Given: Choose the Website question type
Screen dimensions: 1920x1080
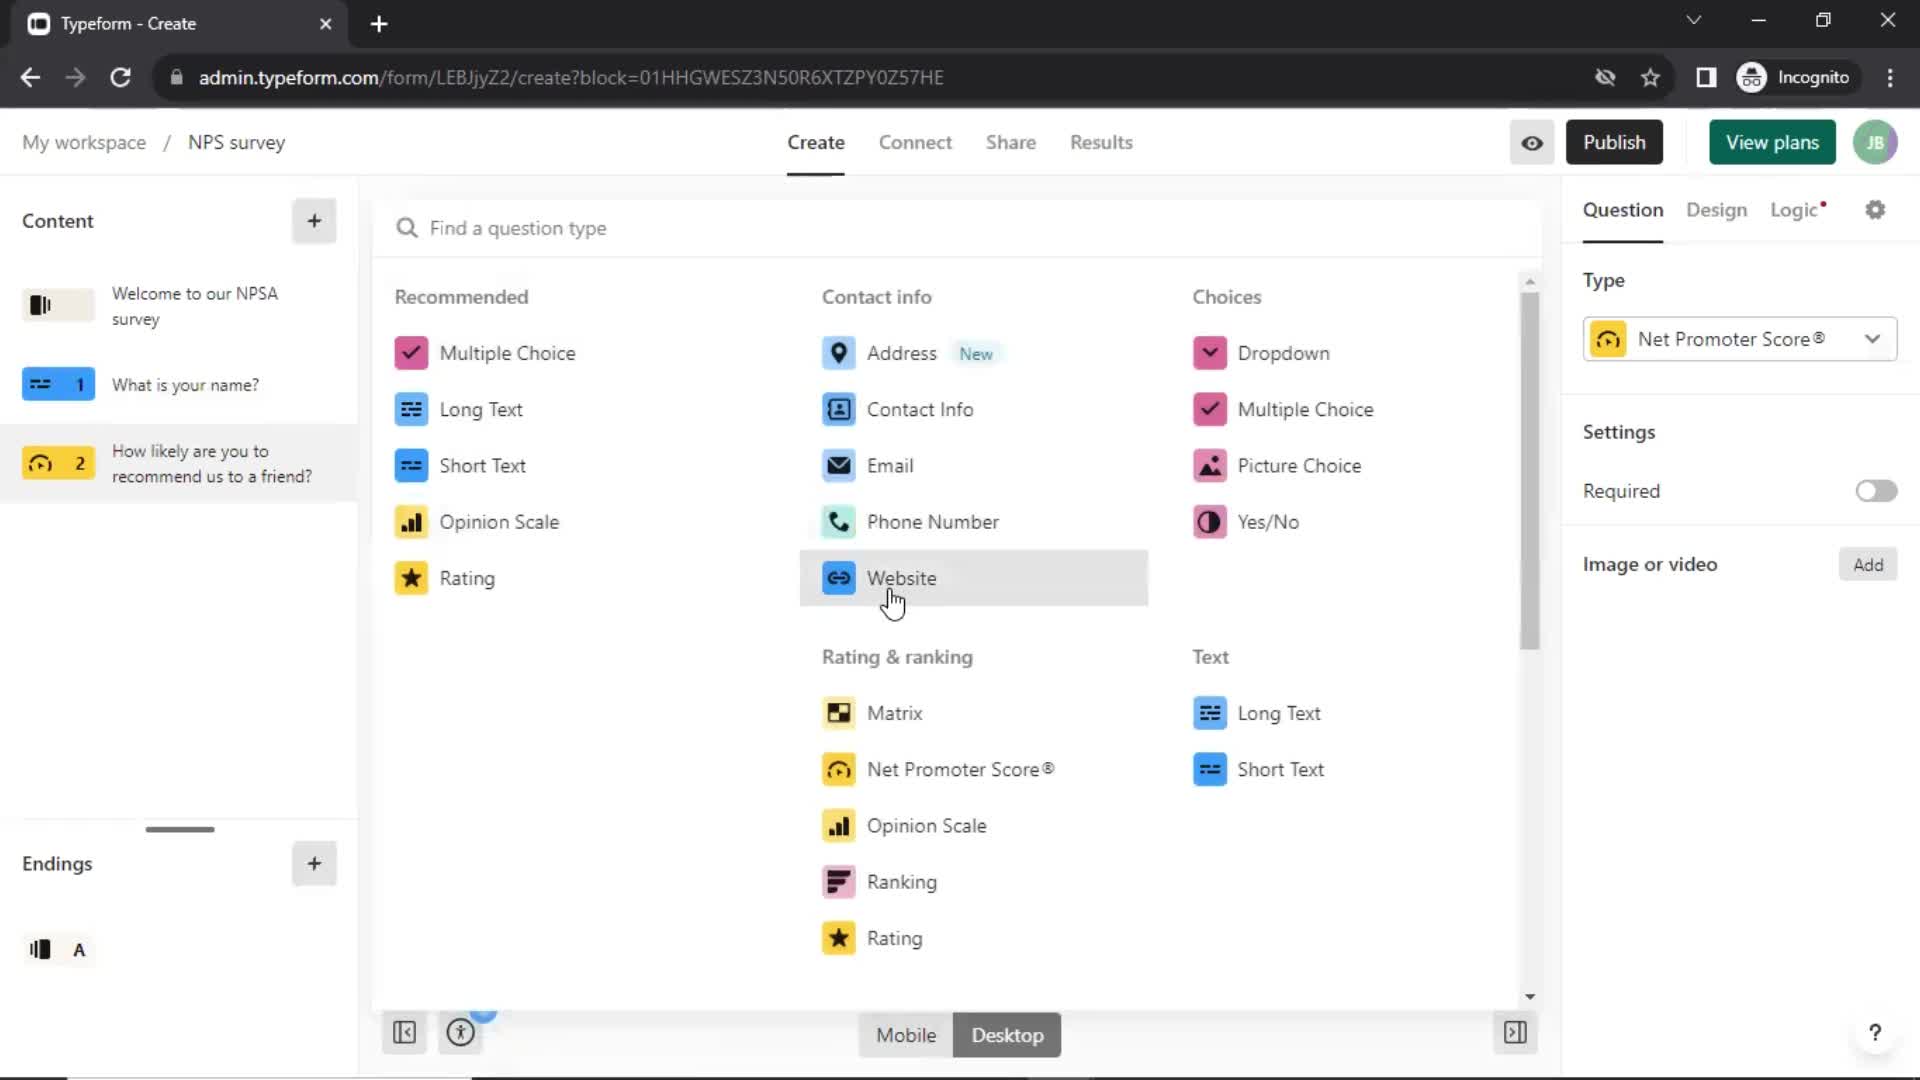Looking at the screenshot, I should [x=973, y=578].
